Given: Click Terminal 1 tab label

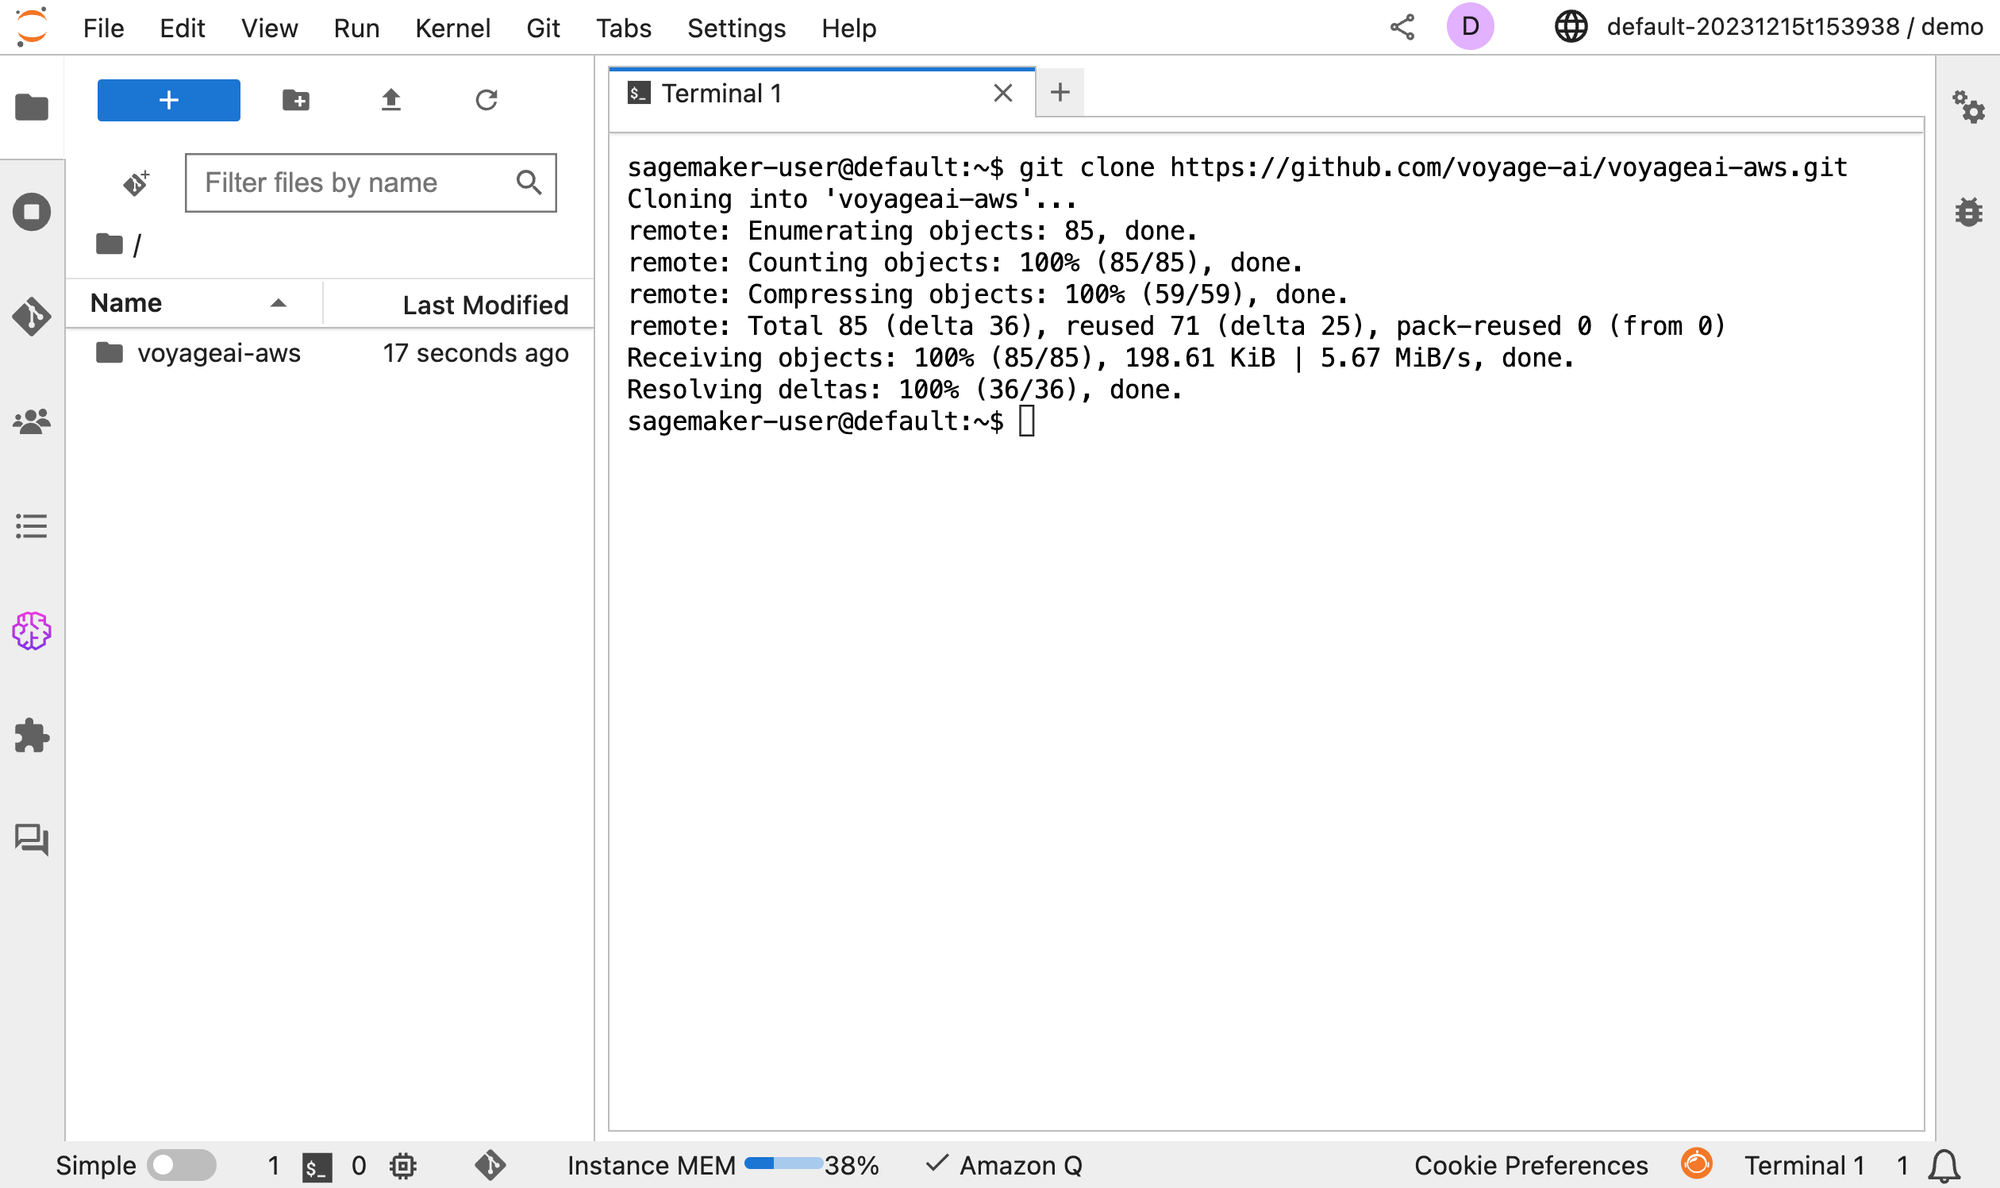Looking at the screenshot, I should tap(723, 93).
